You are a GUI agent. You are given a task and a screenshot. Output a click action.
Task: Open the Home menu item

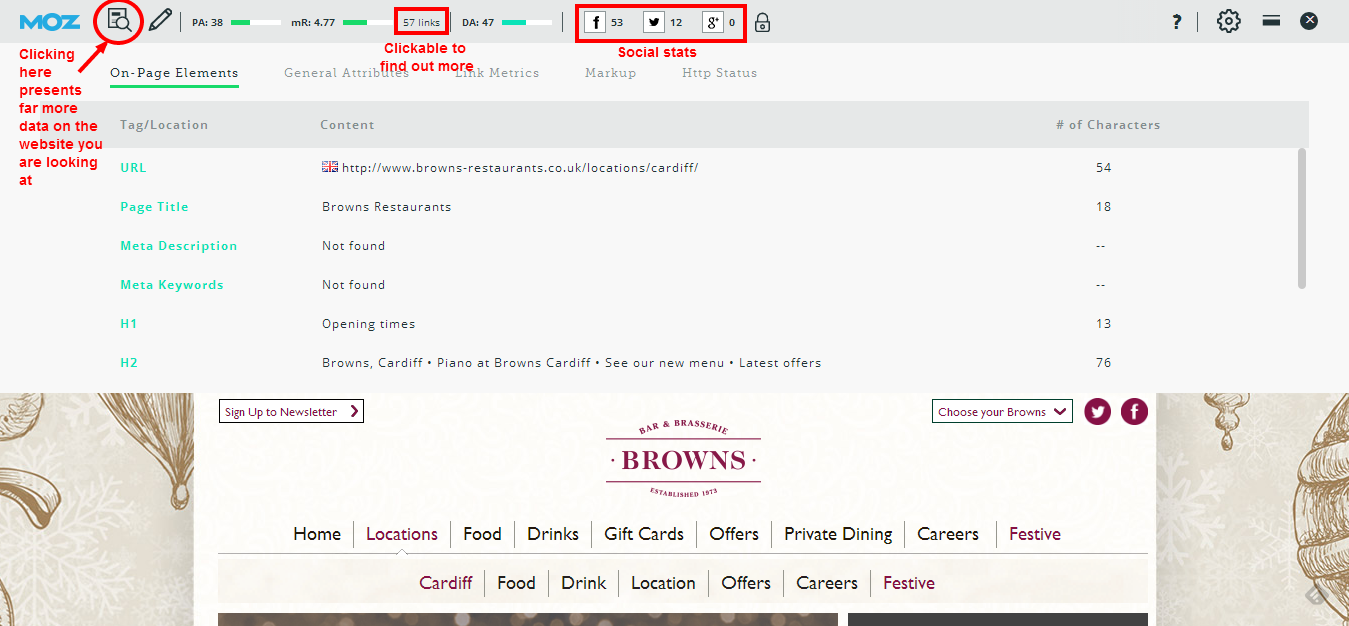[317, 534]
